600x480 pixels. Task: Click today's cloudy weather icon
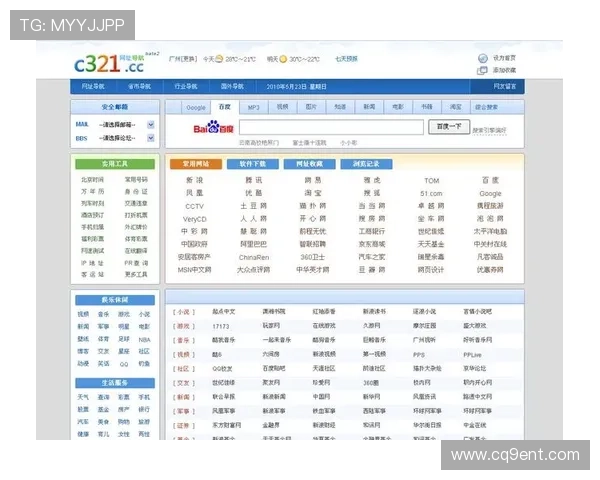[219, 59]
